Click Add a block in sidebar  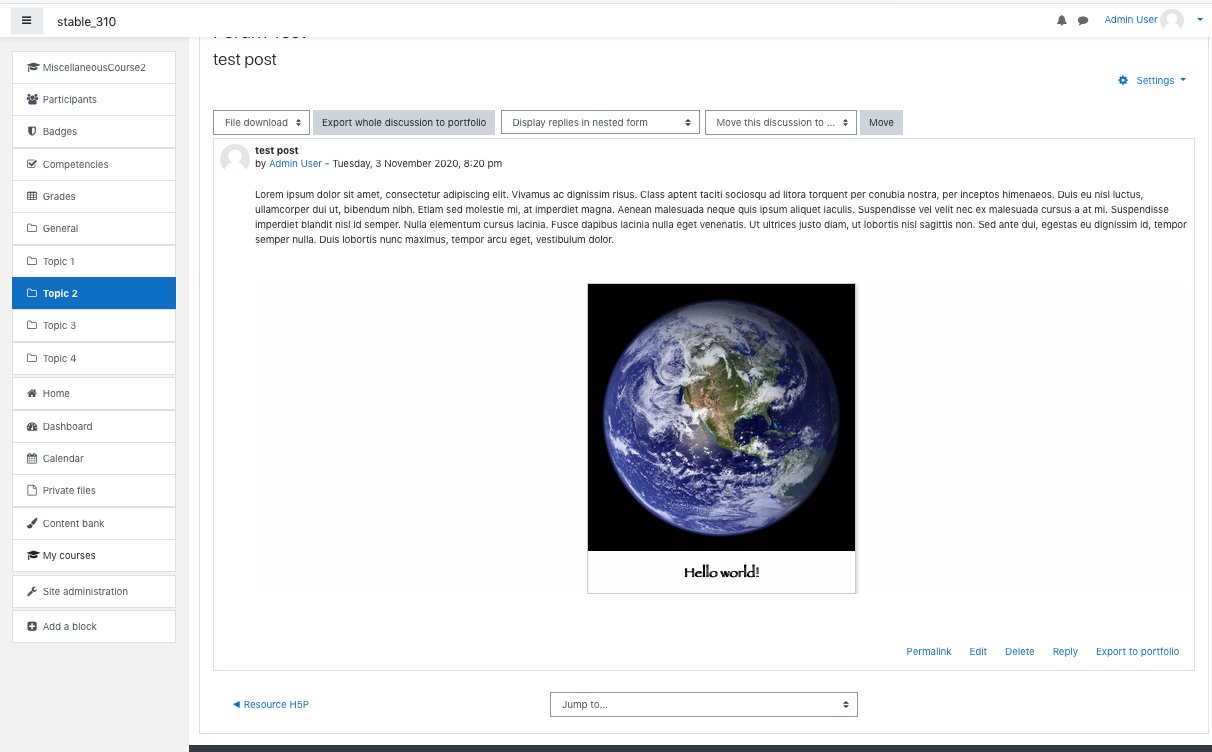coord(94,626)
